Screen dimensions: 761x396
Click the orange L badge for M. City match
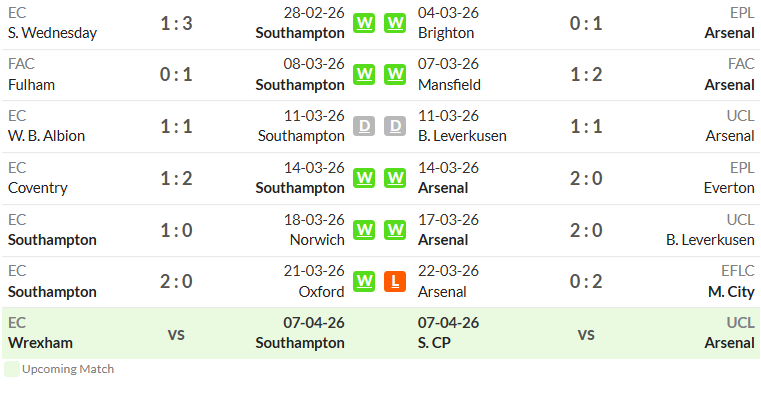tap(395, 281)
